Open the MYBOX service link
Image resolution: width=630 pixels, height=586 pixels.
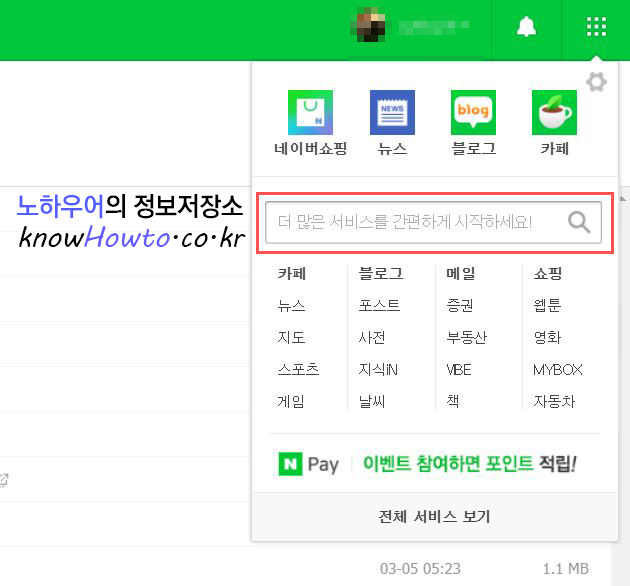[x=558, y=369]
